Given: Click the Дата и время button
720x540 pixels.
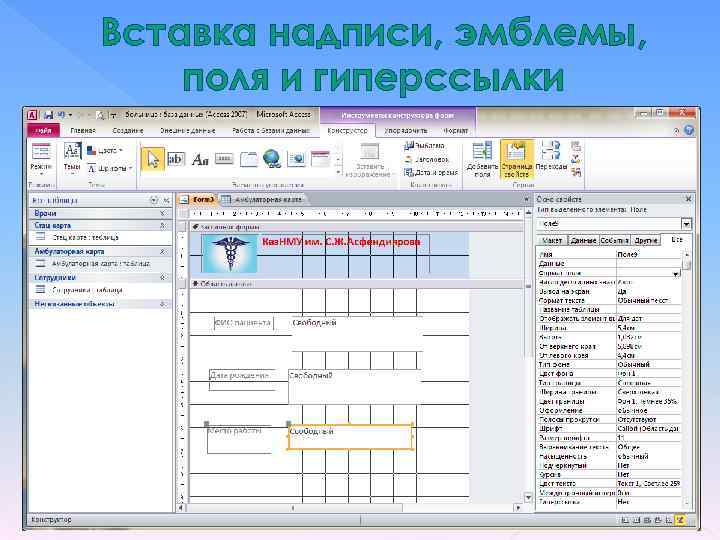Looking at the screenshot, I should (431, 173).
